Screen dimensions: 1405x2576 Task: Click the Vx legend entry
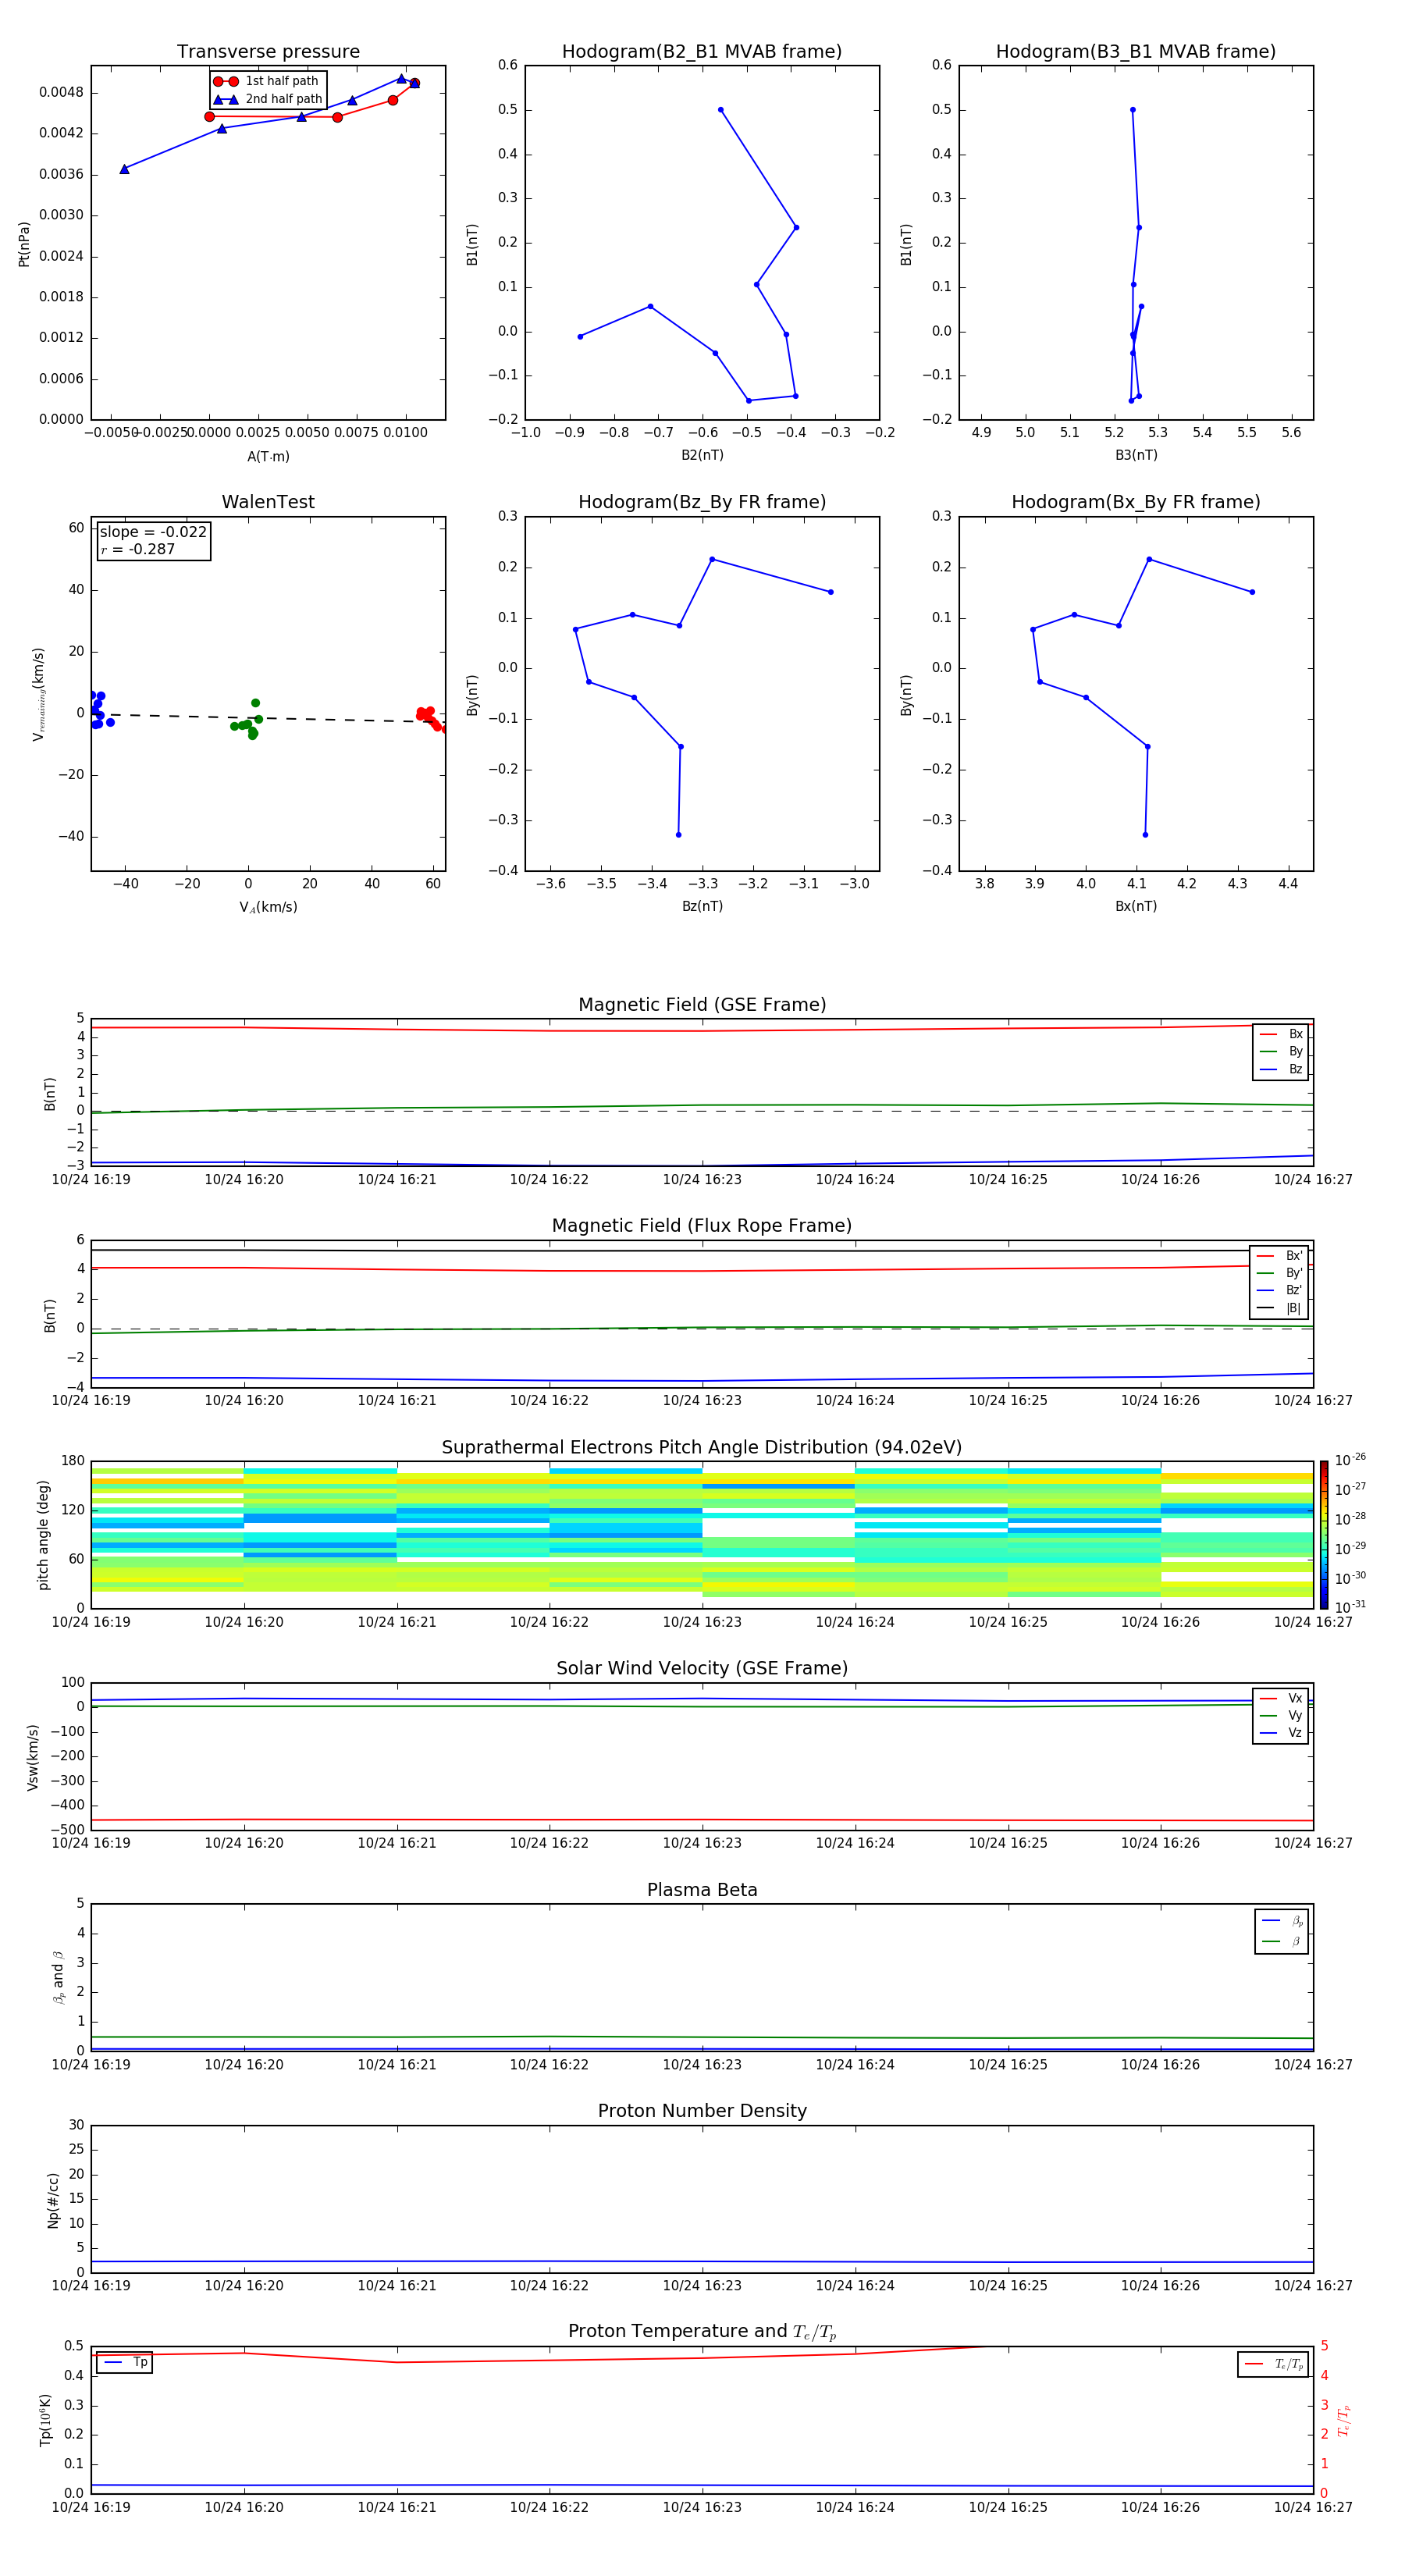(1281, 1698)
